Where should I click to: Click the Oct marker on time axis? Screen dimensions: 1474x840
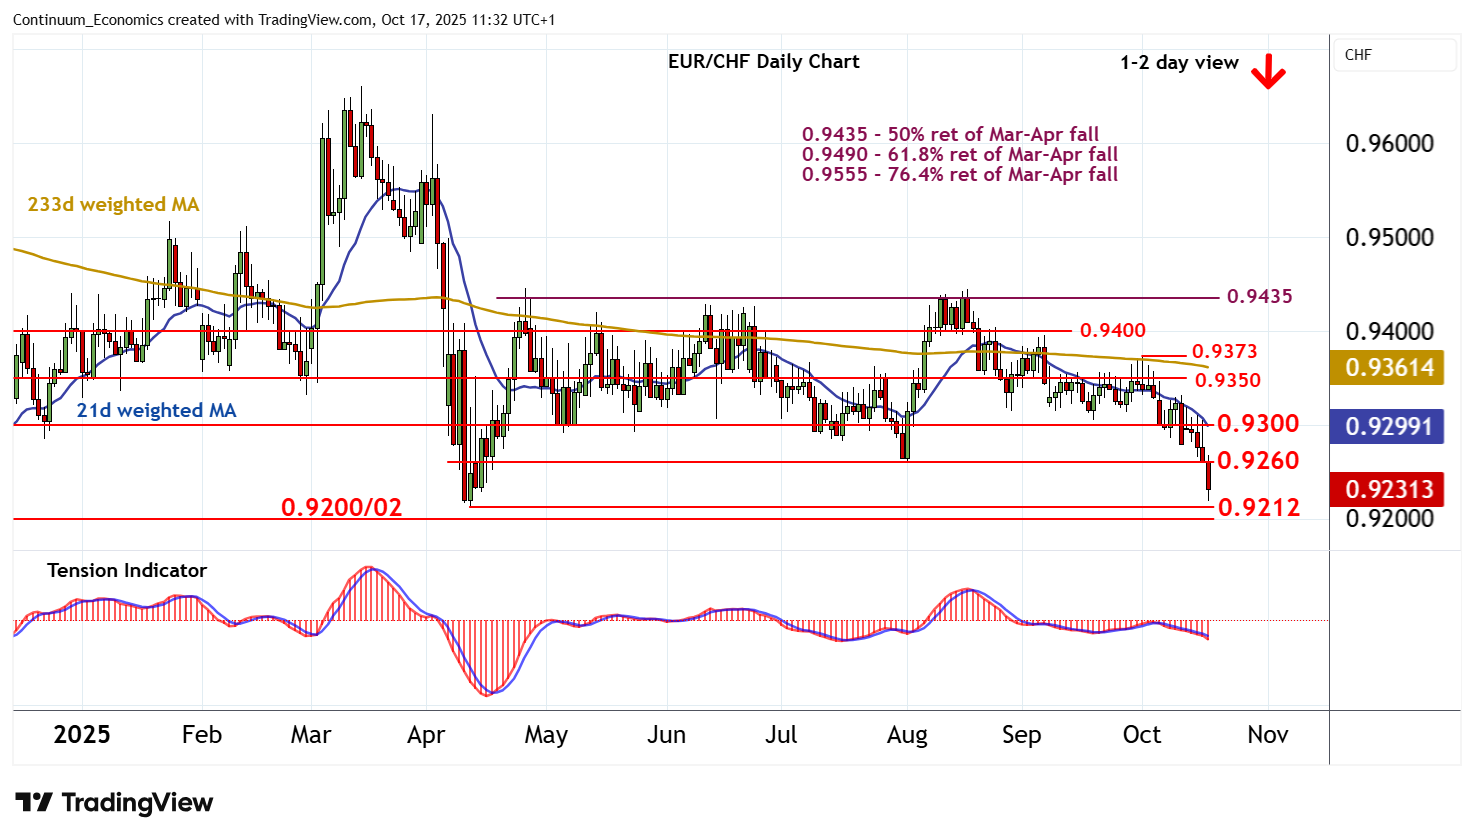pos(1141,735)
